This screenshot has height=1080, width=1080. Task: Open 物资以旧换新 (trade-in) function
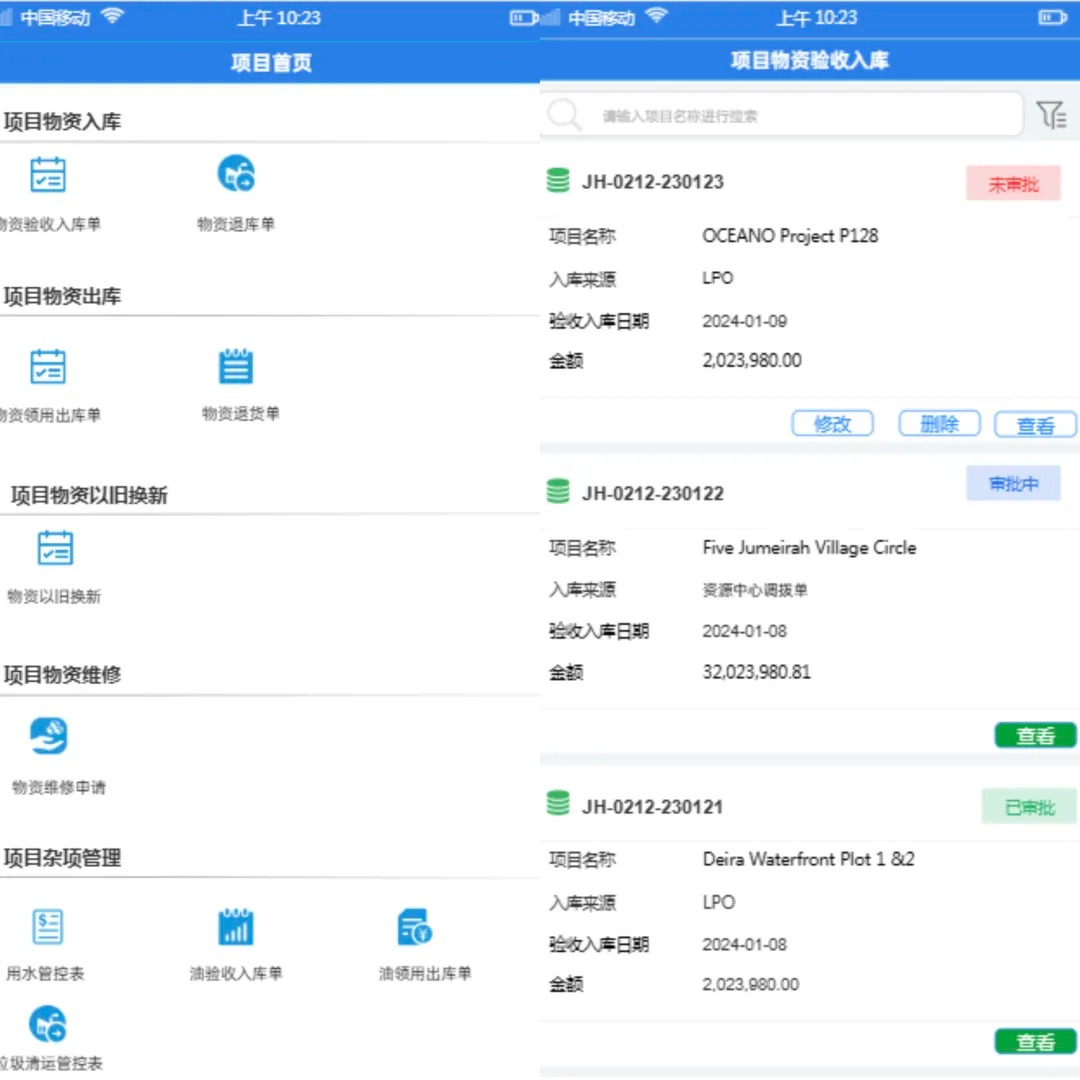pos(54,548)
